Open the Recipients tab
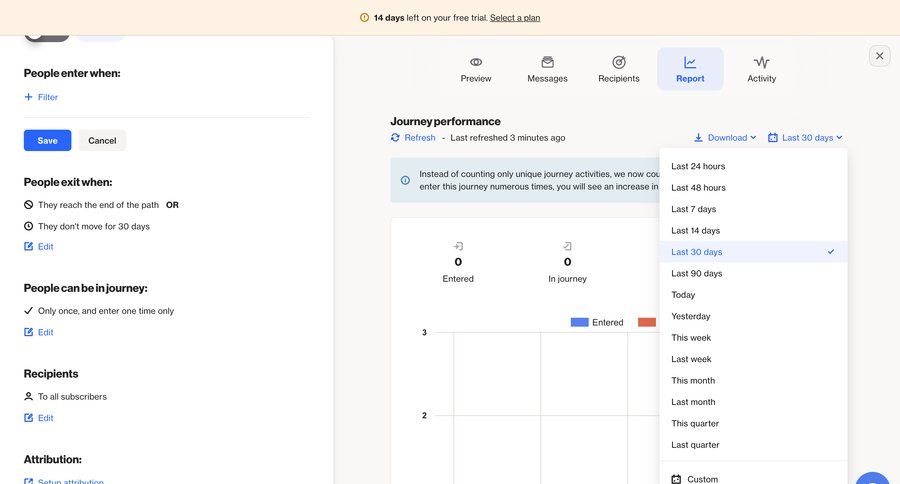The height and width of the screenshot is (484, 900). click(x=618, y=69)
